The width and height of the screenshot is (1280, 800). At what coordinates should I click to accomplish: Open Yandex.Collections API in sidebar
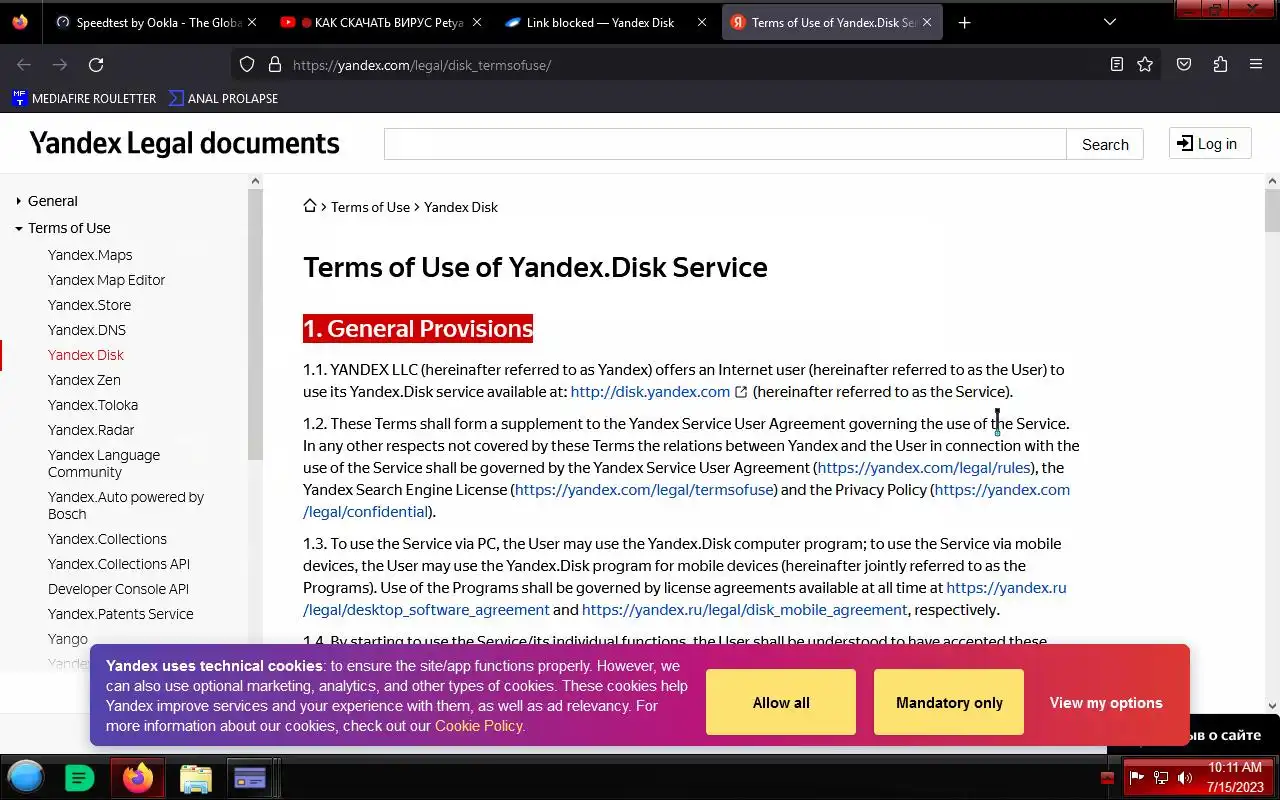point(119,564)
